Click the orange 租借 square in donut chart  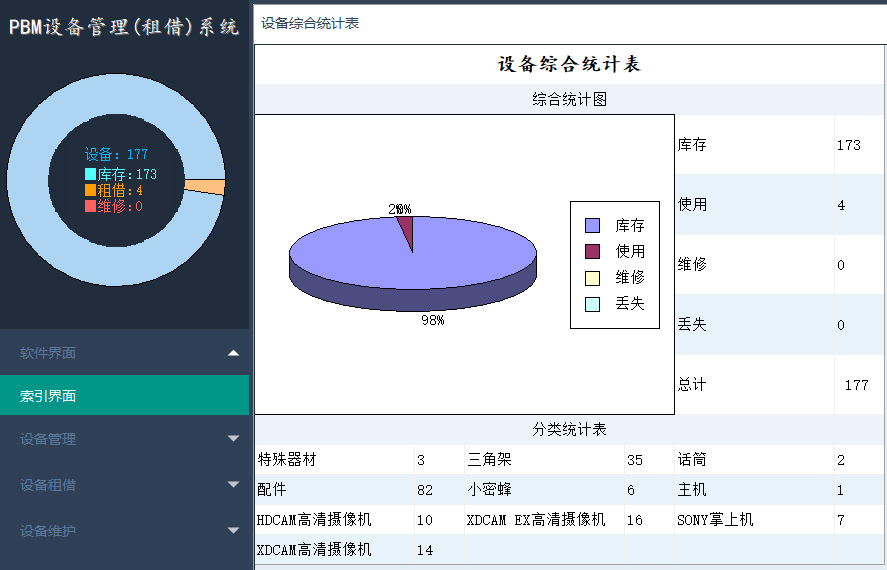90,190
